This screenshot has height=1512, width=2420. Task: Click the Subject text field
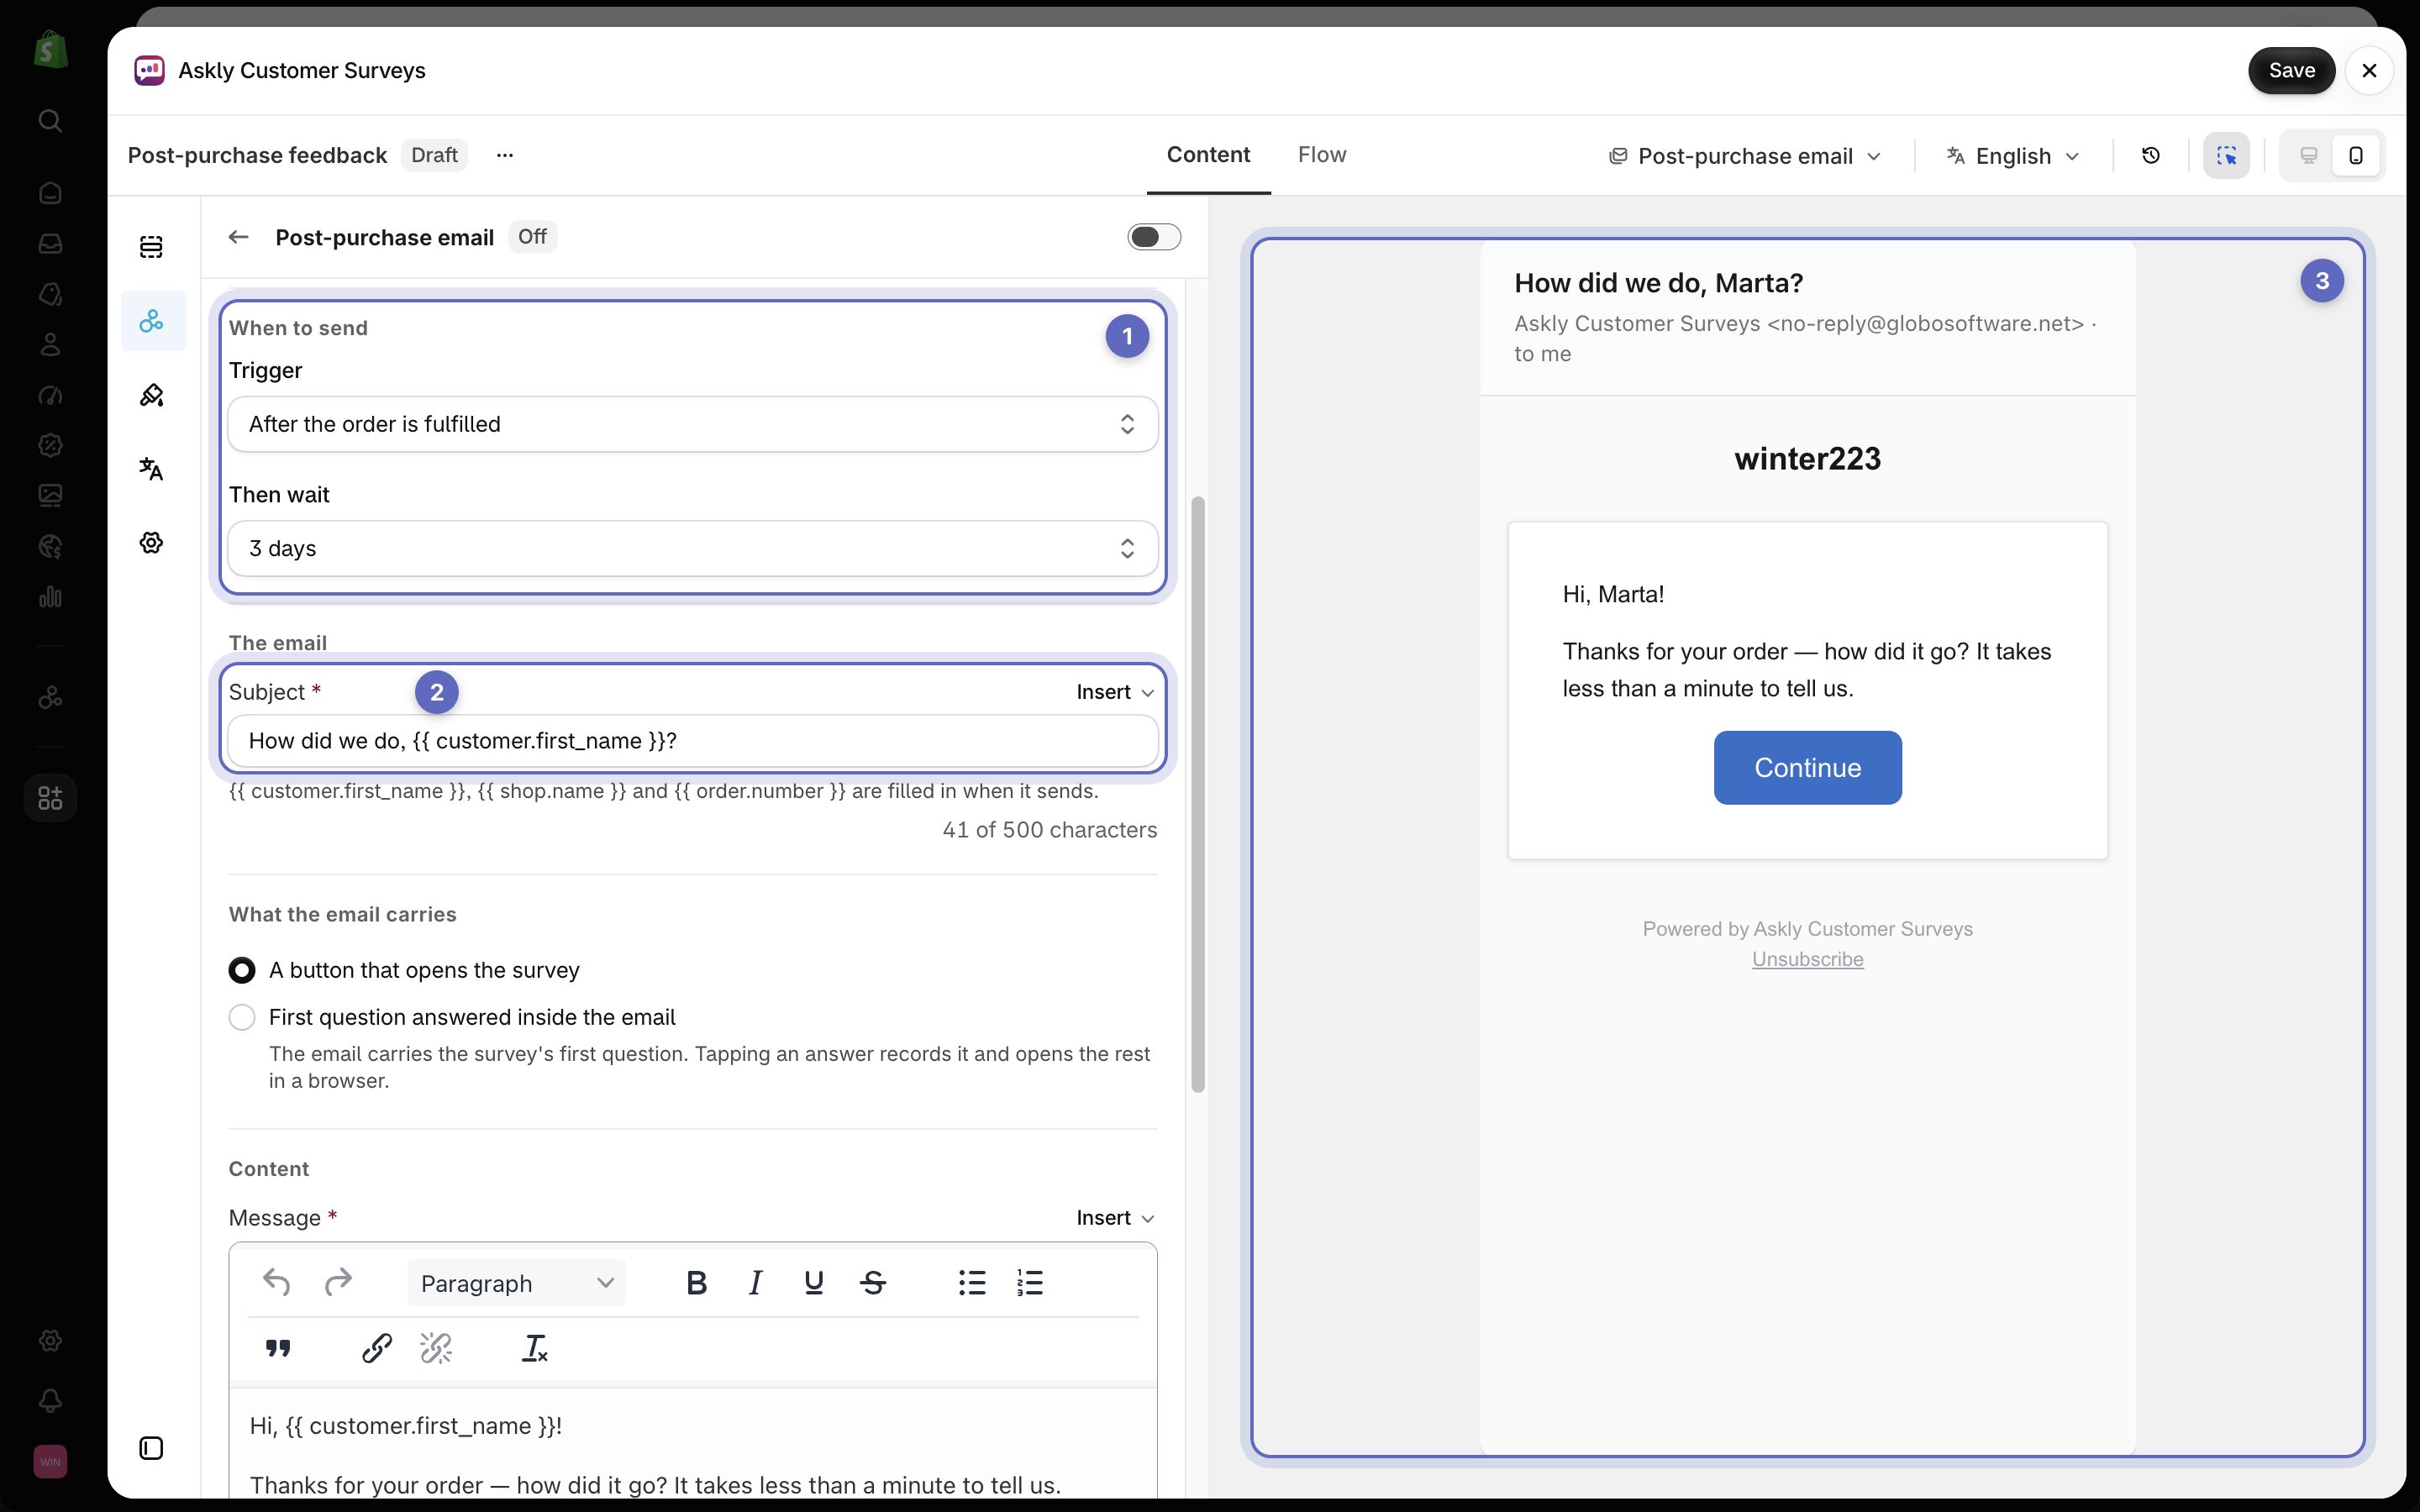693,741
